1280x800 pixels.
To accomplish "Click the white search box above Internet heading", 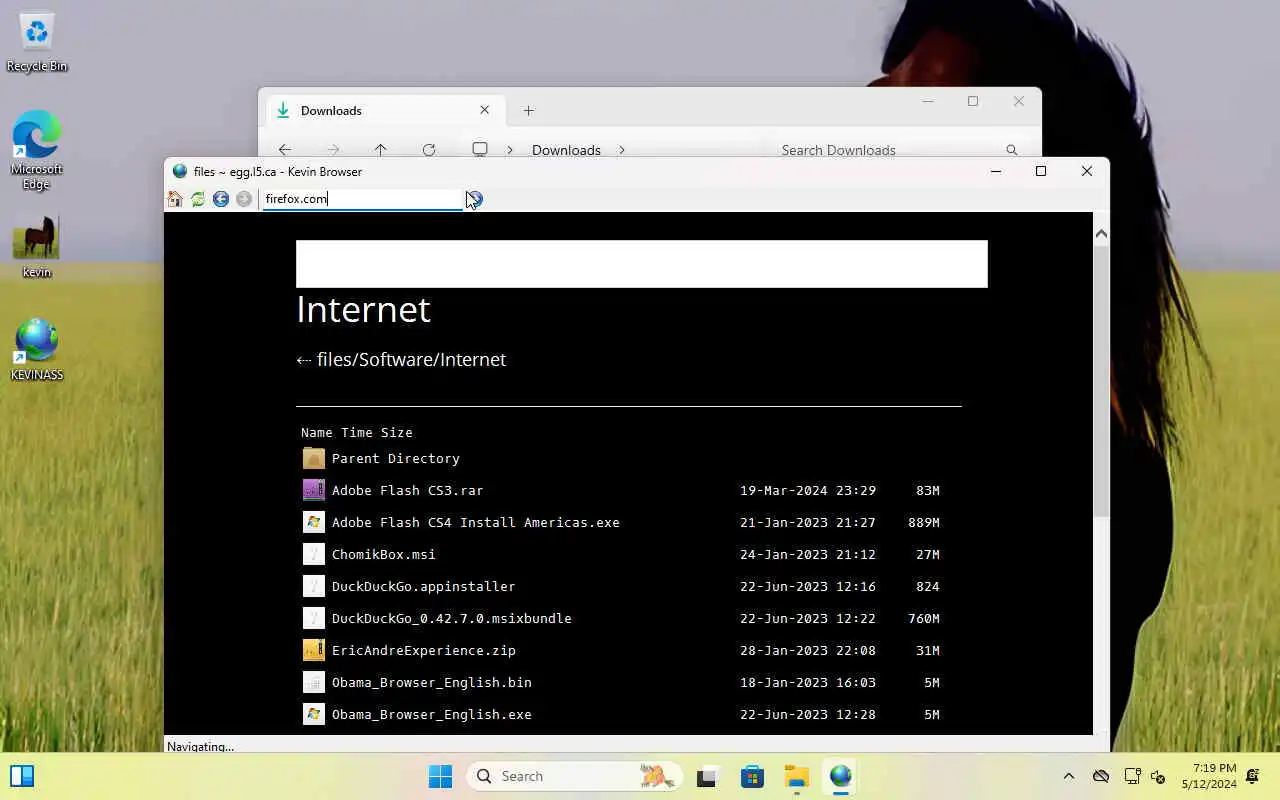I will click(641, 264).
